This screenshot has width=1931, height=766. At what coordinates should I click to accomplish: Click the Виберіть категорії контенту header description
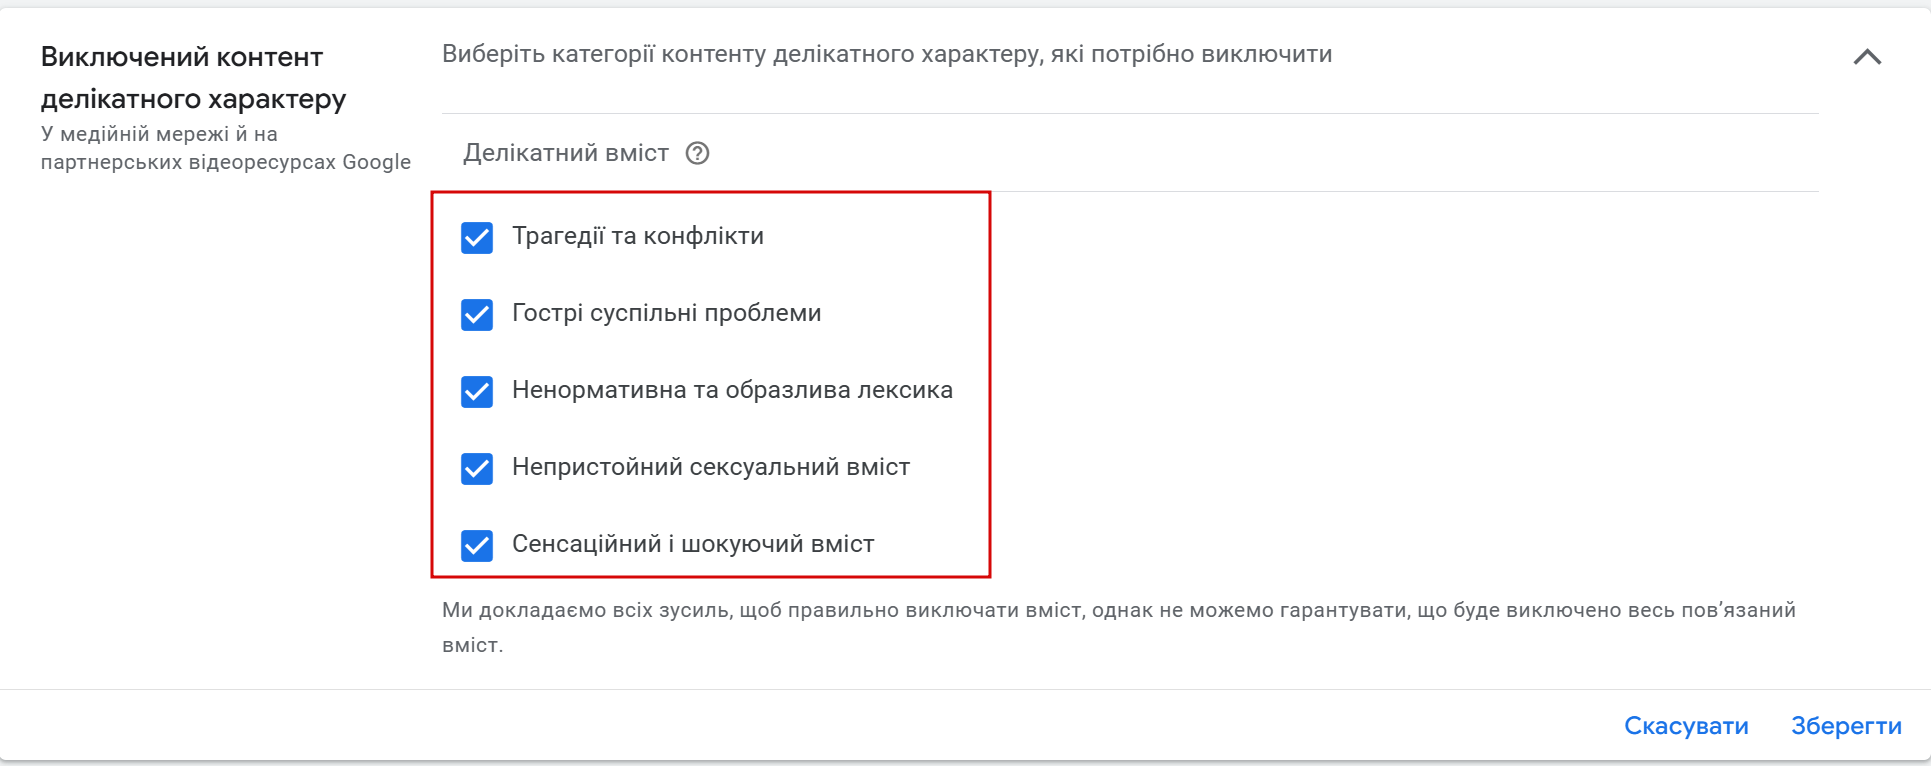[886, 54]
